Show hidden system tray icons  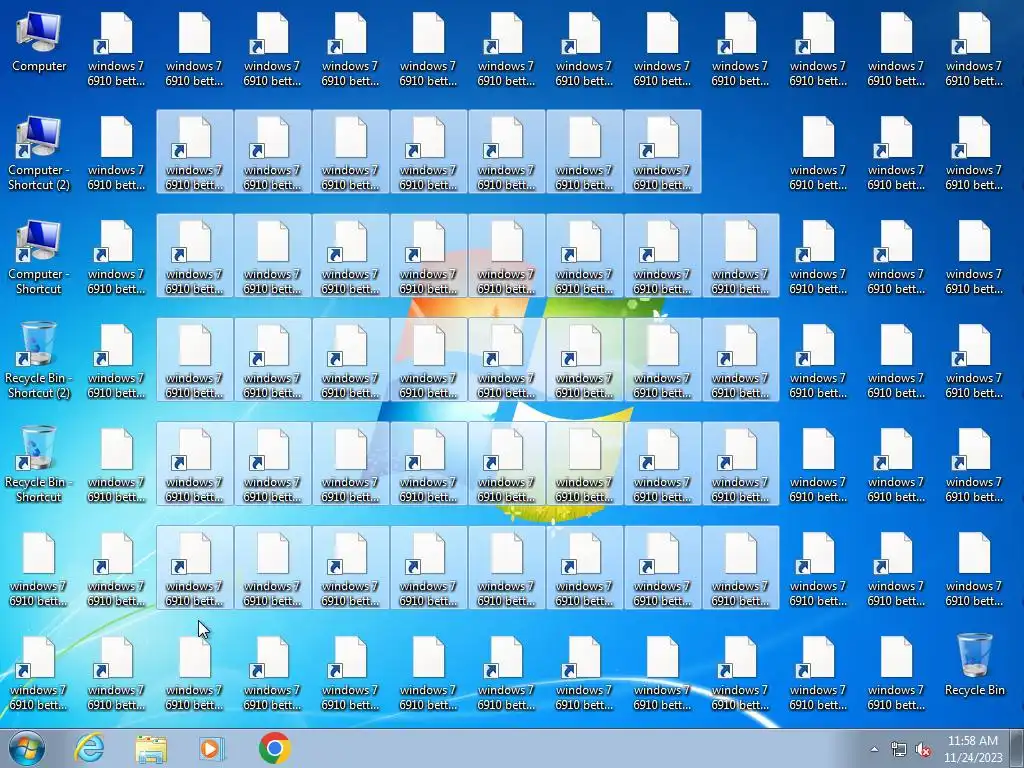pos(874,749)
